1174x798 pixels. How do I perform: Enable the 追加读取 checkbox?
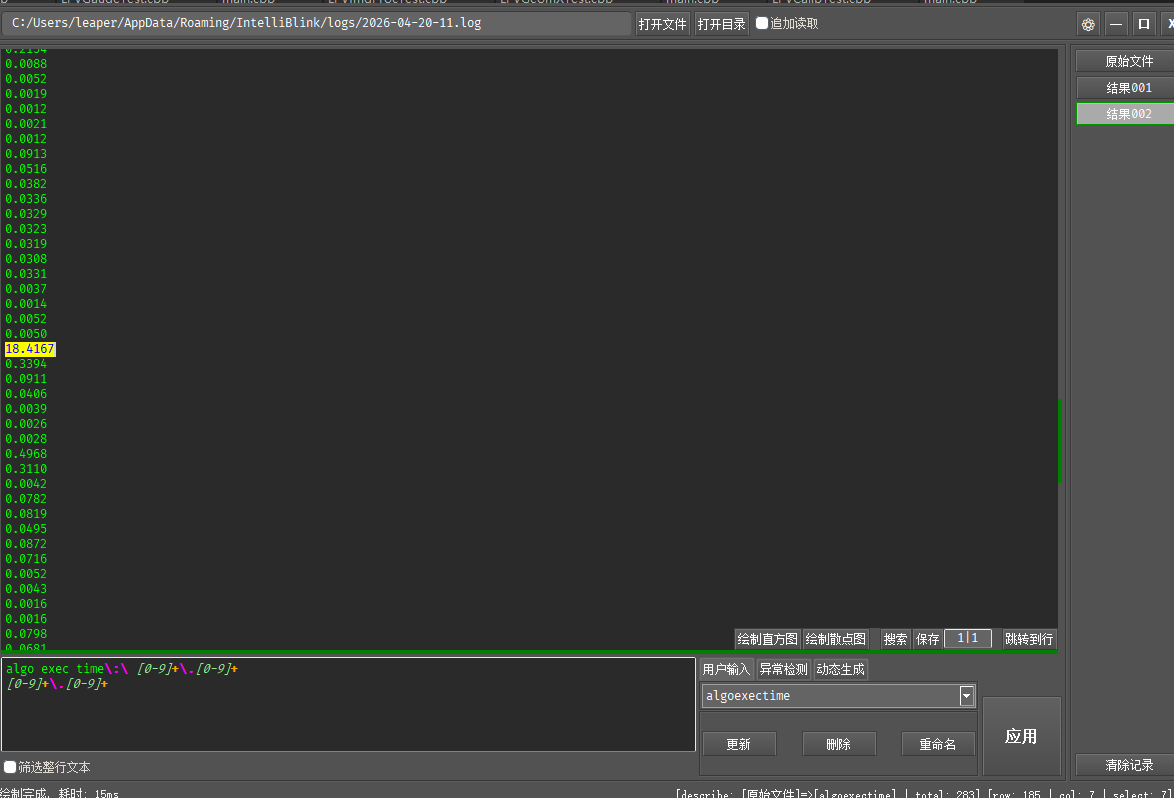pyautogui.click(x=762, y=23)
